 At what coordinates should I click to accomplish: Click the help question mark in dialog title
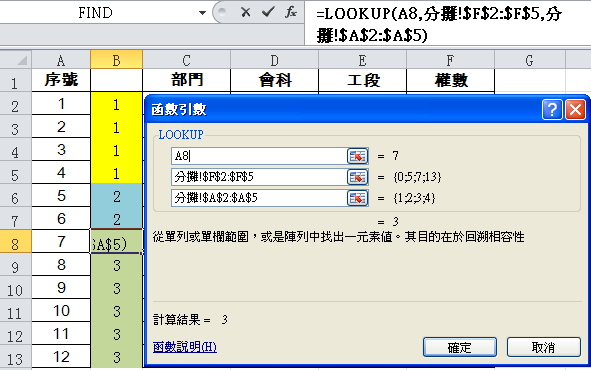click(x=552, y=110)
